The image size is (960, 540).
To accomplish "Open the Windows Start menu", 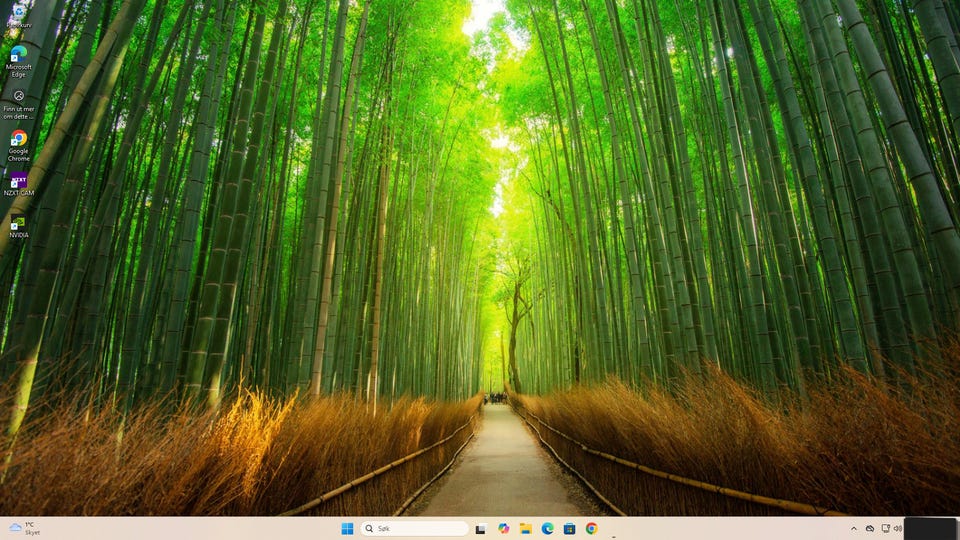I will point(347,528).
